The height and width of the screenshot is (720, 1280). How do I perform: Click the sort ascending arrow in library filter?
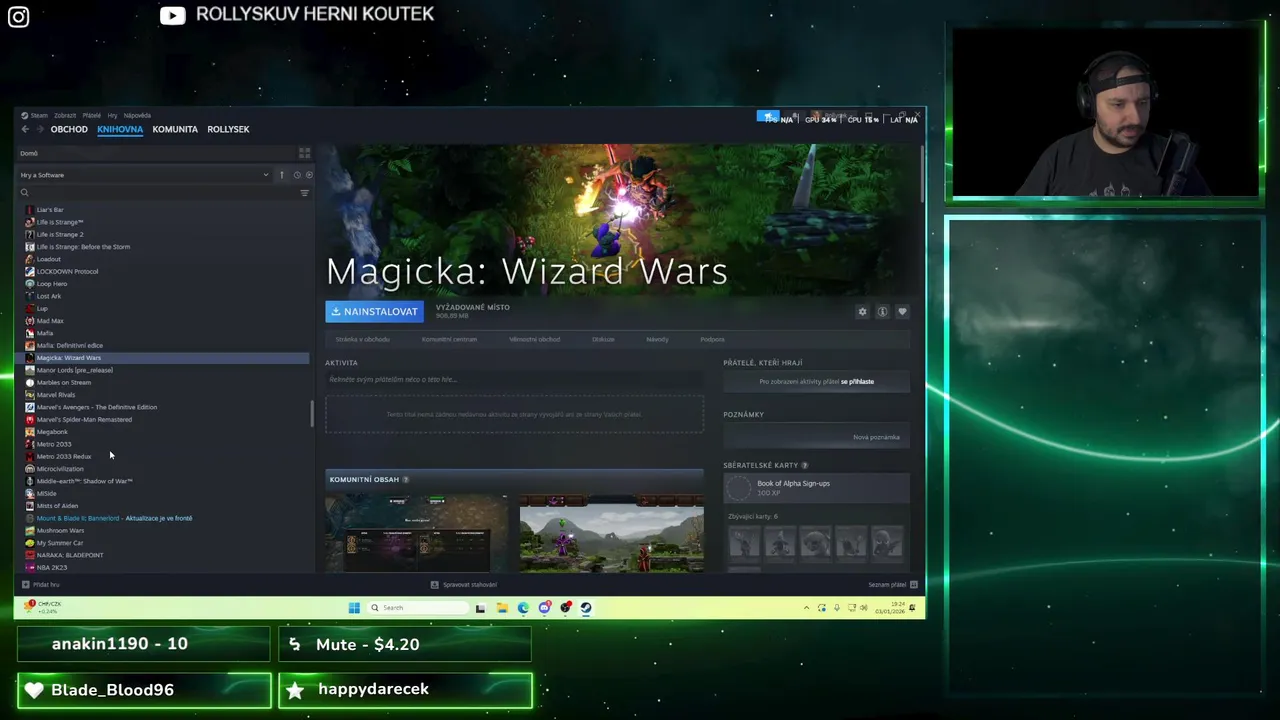[282, 175]
